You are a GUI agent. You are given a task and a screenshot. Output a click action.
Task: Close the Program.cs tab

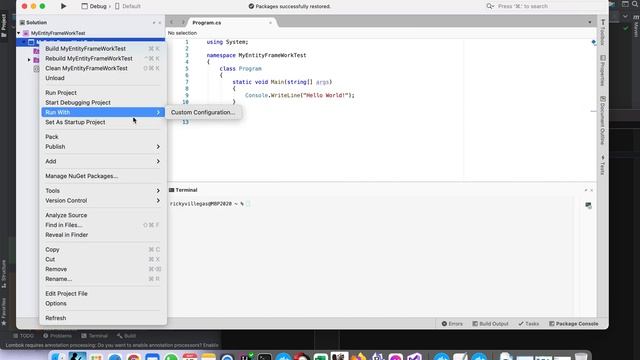pos(270,23)
